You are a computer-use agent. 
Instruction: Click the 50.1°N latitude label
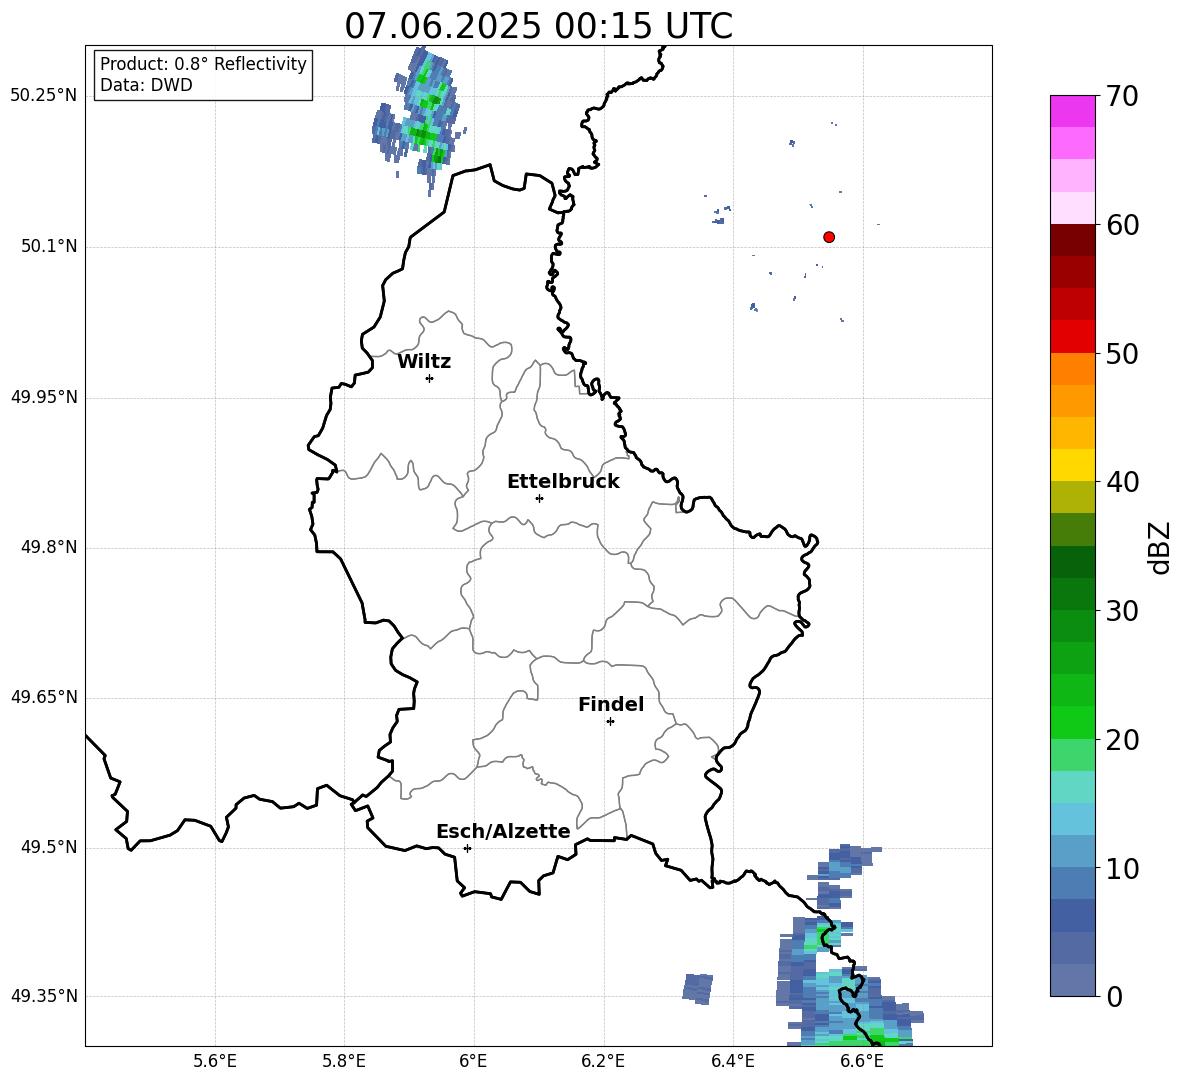click(x=49, y=246)
